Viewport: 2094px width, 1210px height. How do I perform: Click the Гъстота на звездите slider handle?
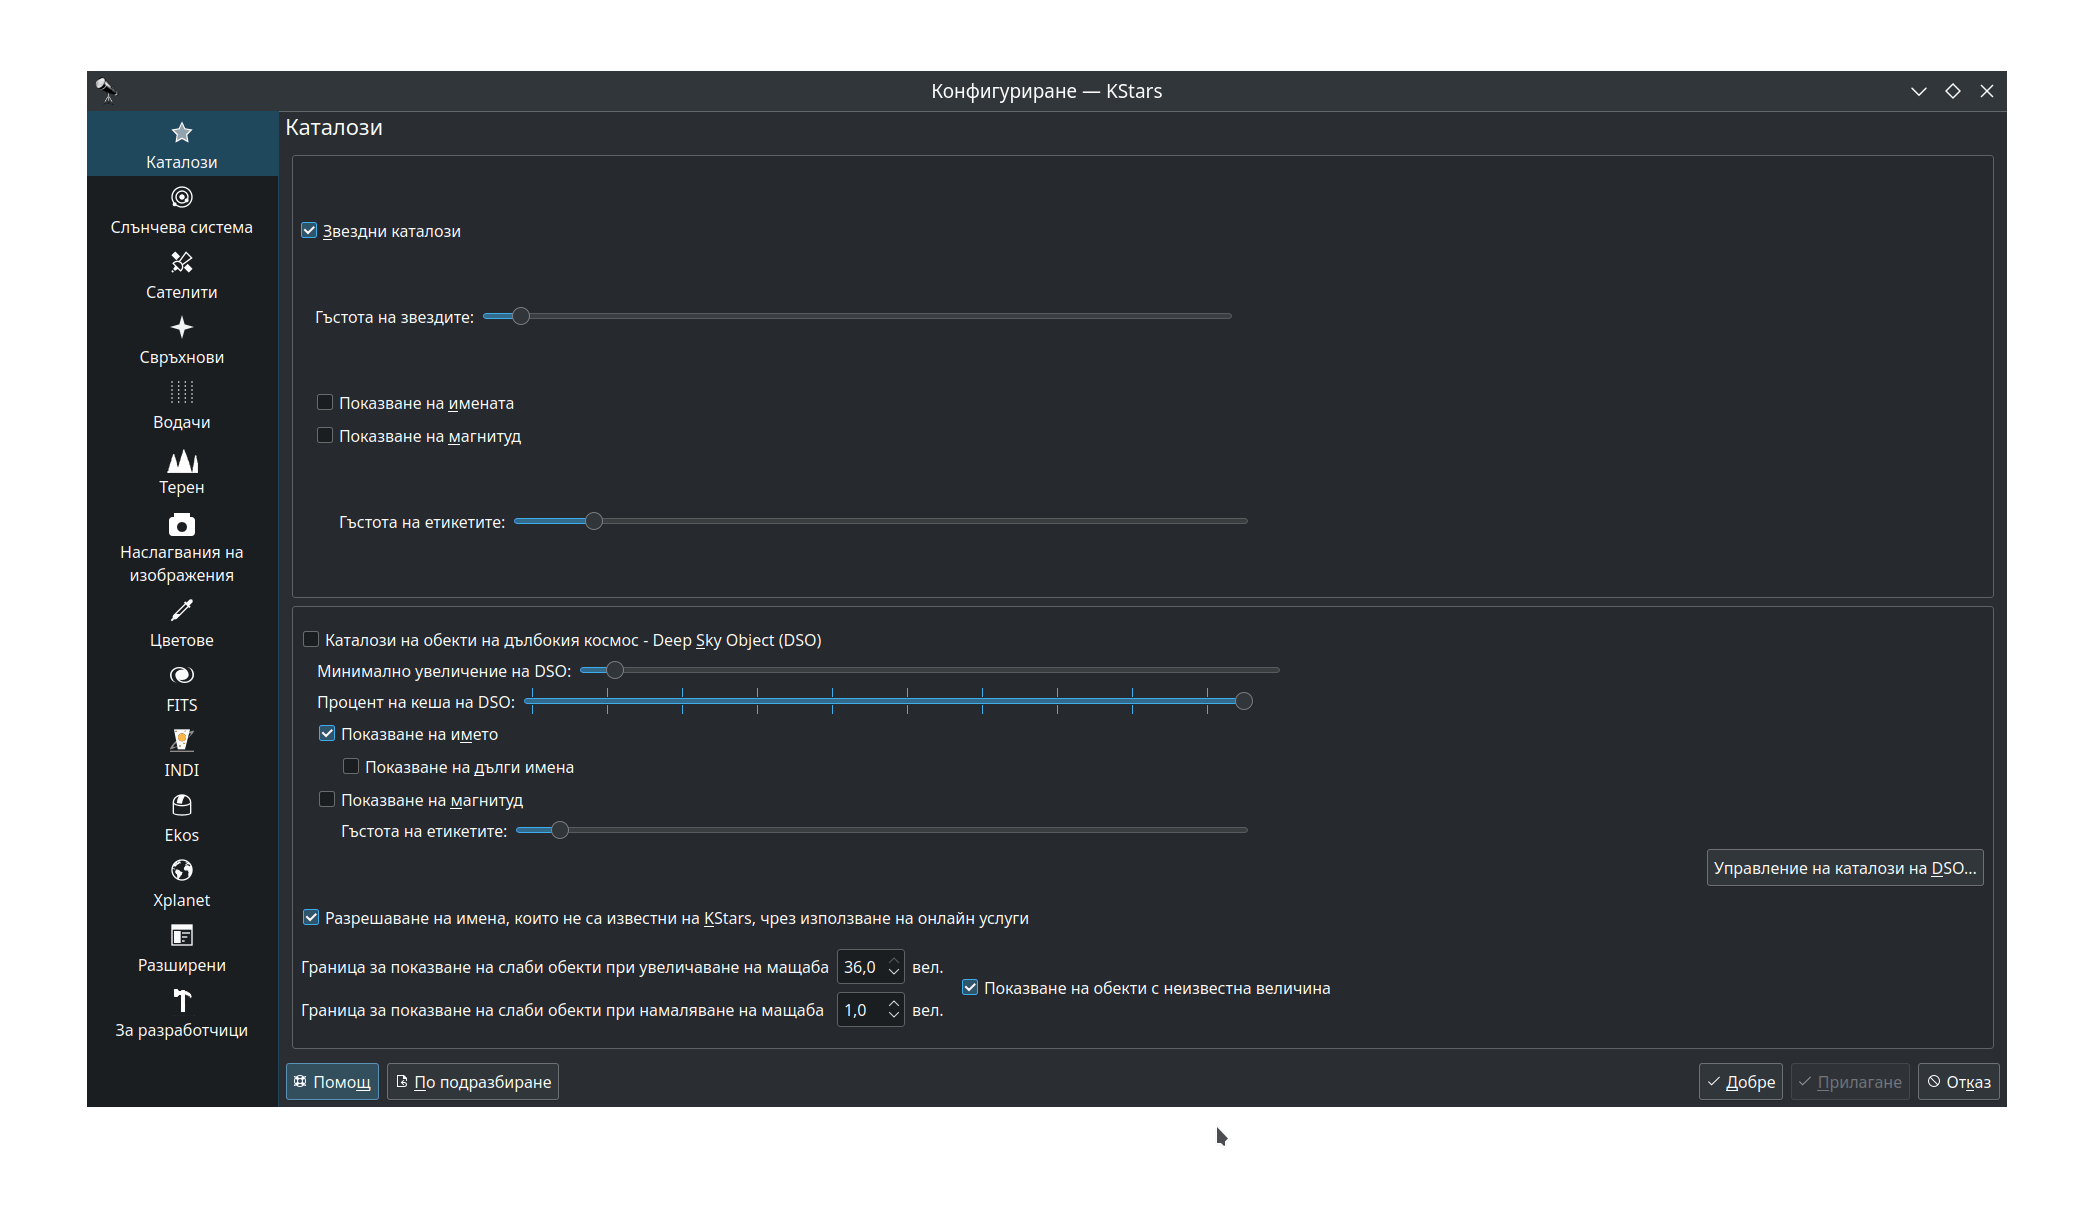tap(520, 316)
